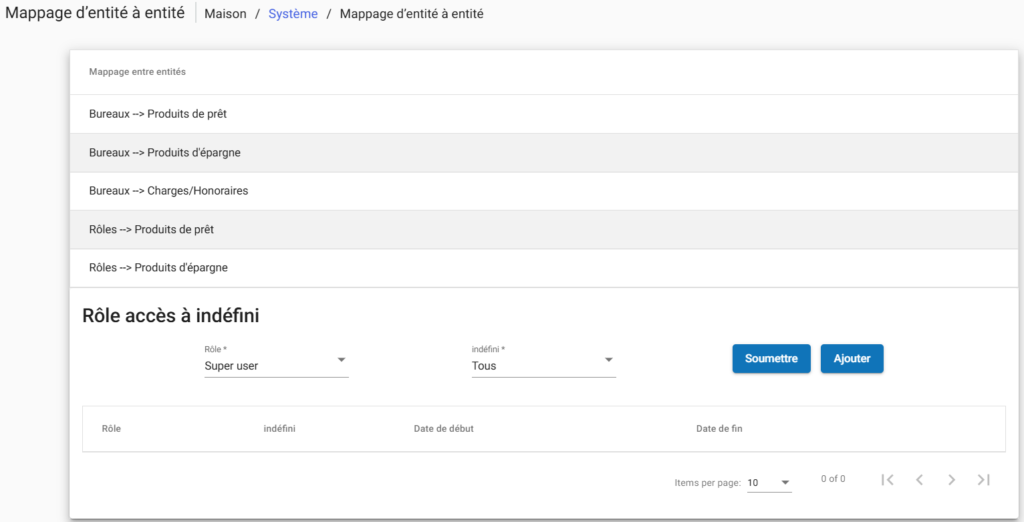Click the indéfini column header in table

point(279,429)
